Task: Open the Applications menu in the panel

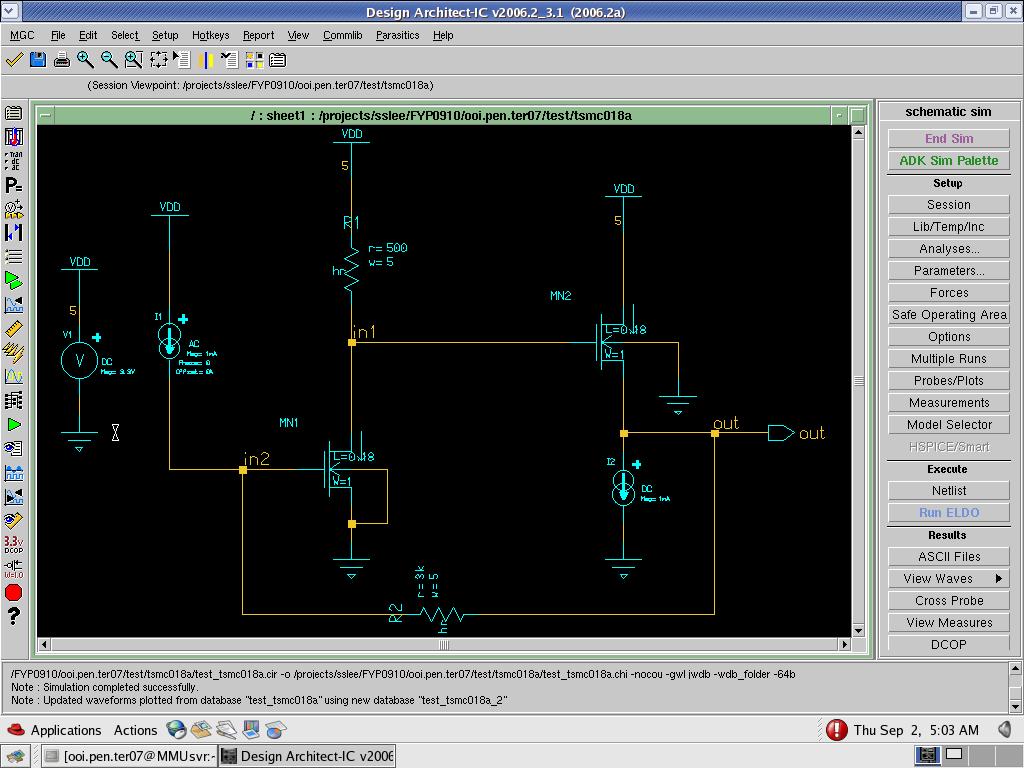Action: [x=65, y=730]
